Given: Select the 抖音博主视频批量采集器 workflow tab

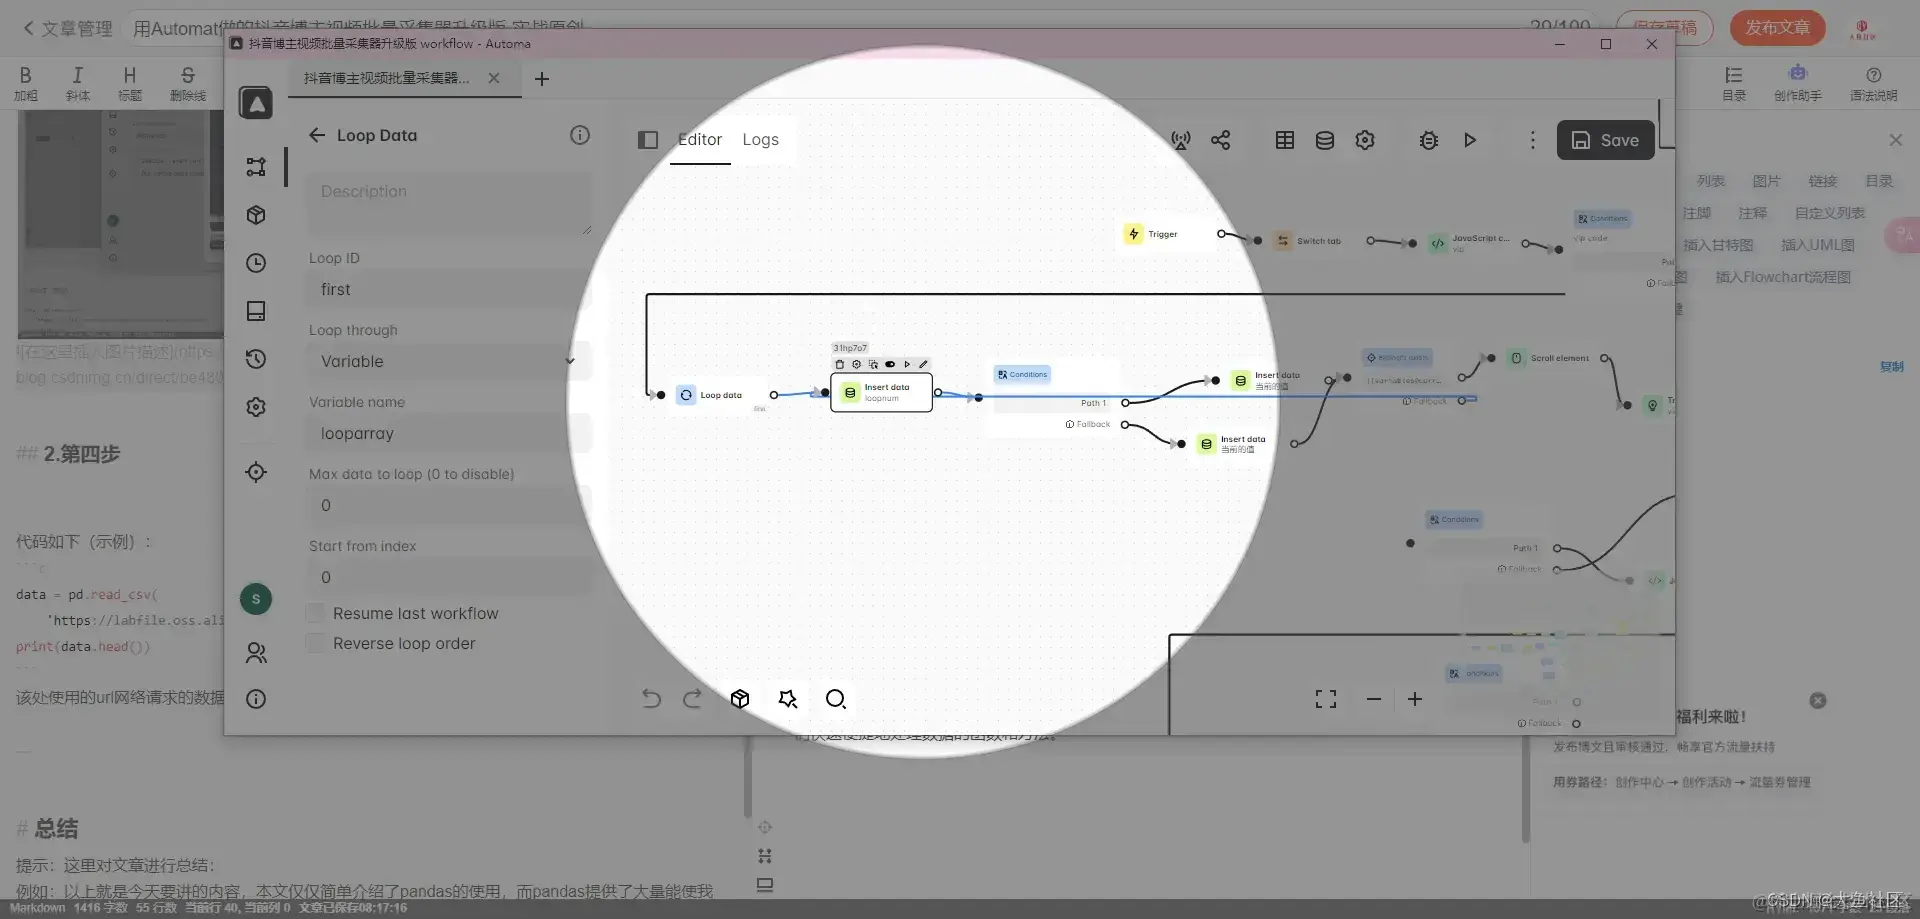Looking at the screenshot, I should pyautogui.click(x=387, y=78).
